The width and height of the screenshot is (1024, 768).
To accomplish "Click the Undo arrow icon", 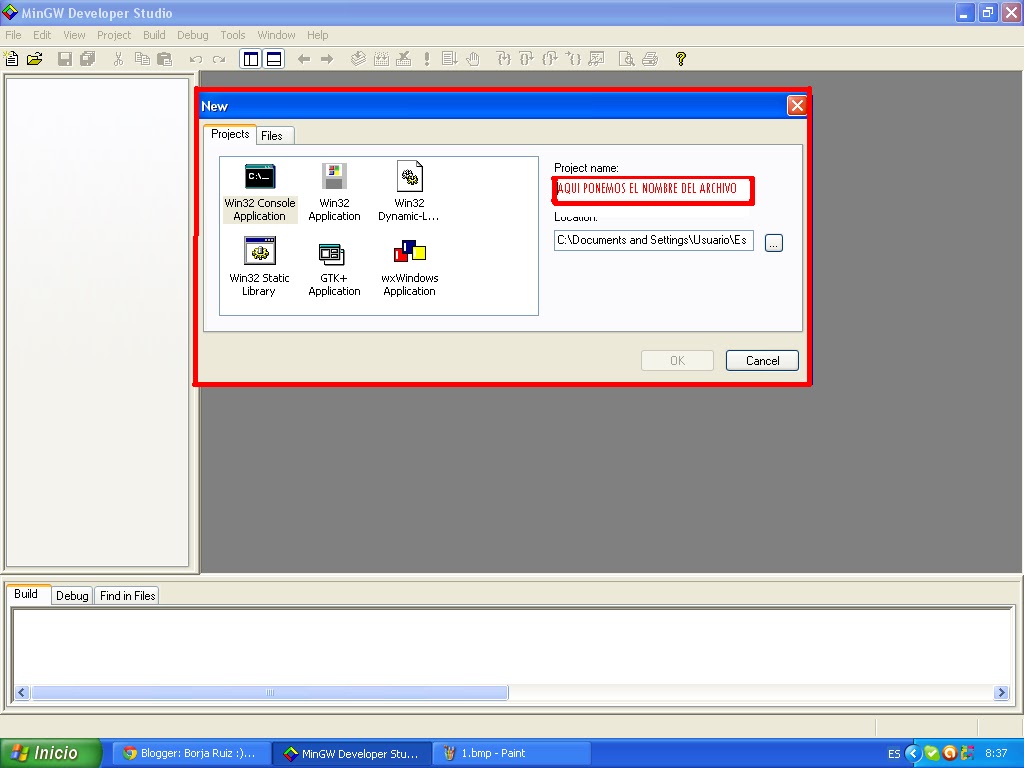I will tap(195, 59).
